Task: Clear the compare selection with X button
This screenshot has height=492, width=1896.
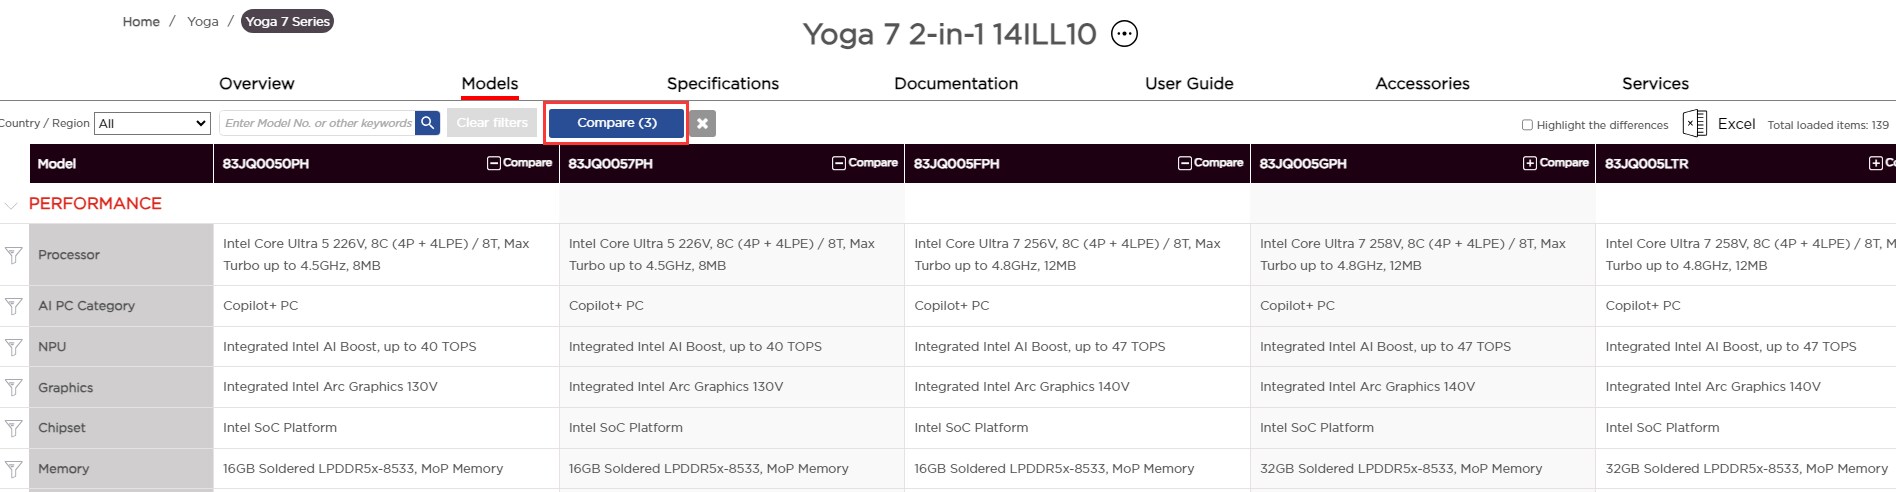Action: (x=702, y=123)
